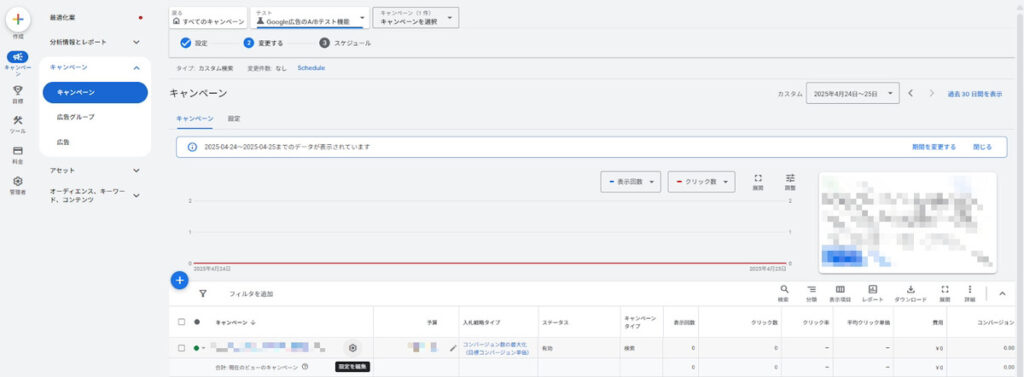The image size is (1024, 377).
Task: Click the chart 展開 fullscreen icon
Action: [x=758, y=178]
